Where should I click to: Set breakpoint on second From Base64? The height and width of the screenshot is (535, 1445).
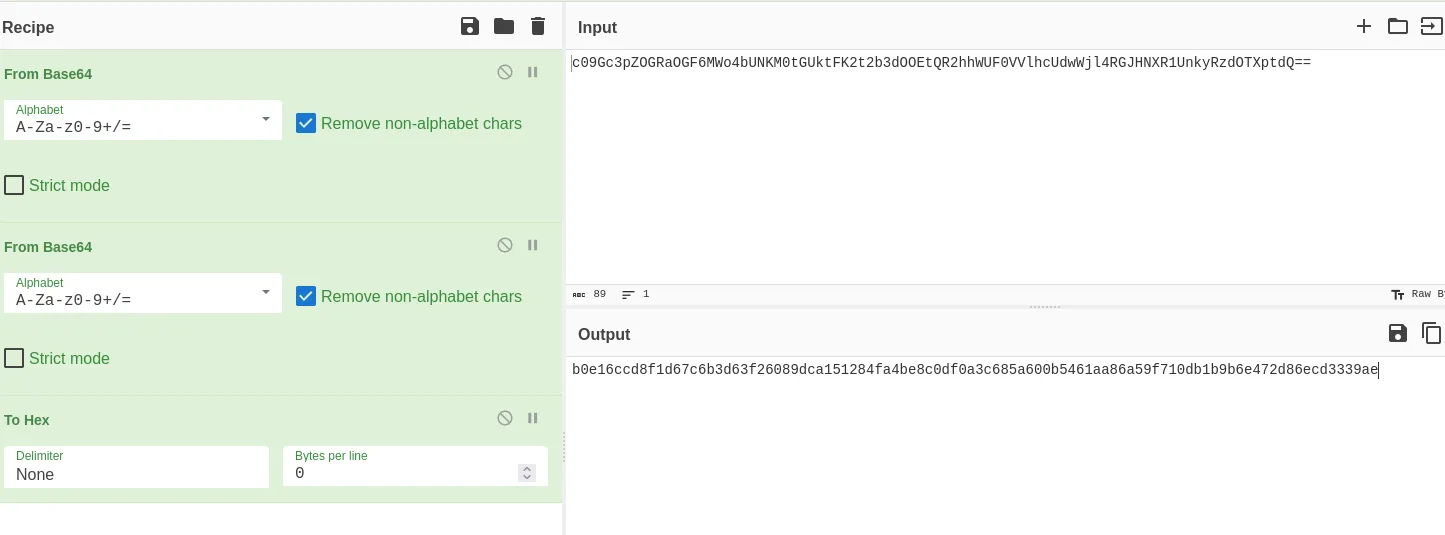point(533,245)
